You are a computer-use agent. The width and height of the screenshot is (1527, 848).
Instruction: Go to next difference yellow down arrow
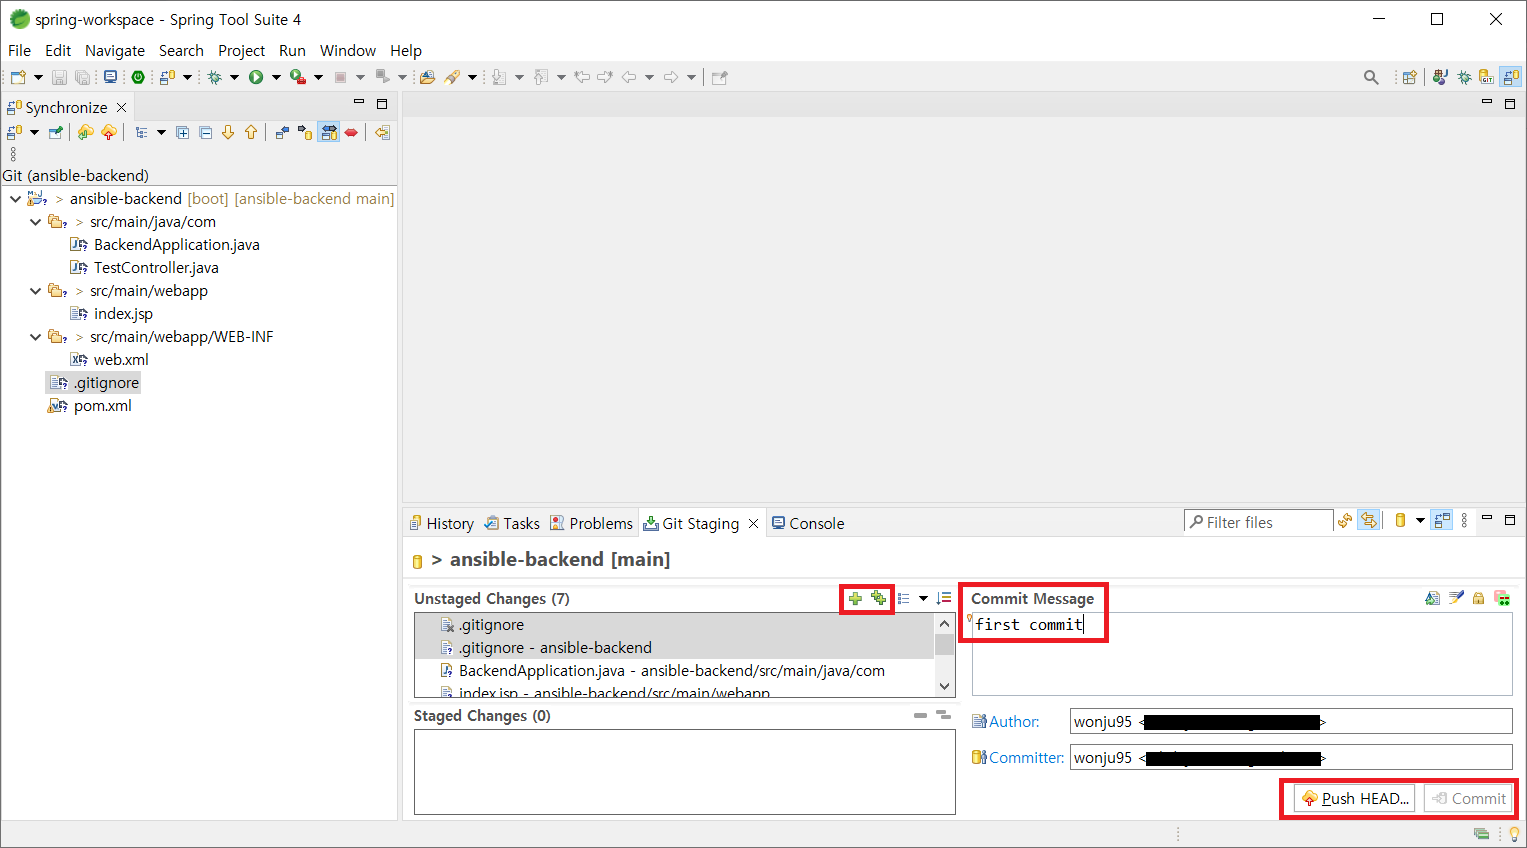[228, 132]
